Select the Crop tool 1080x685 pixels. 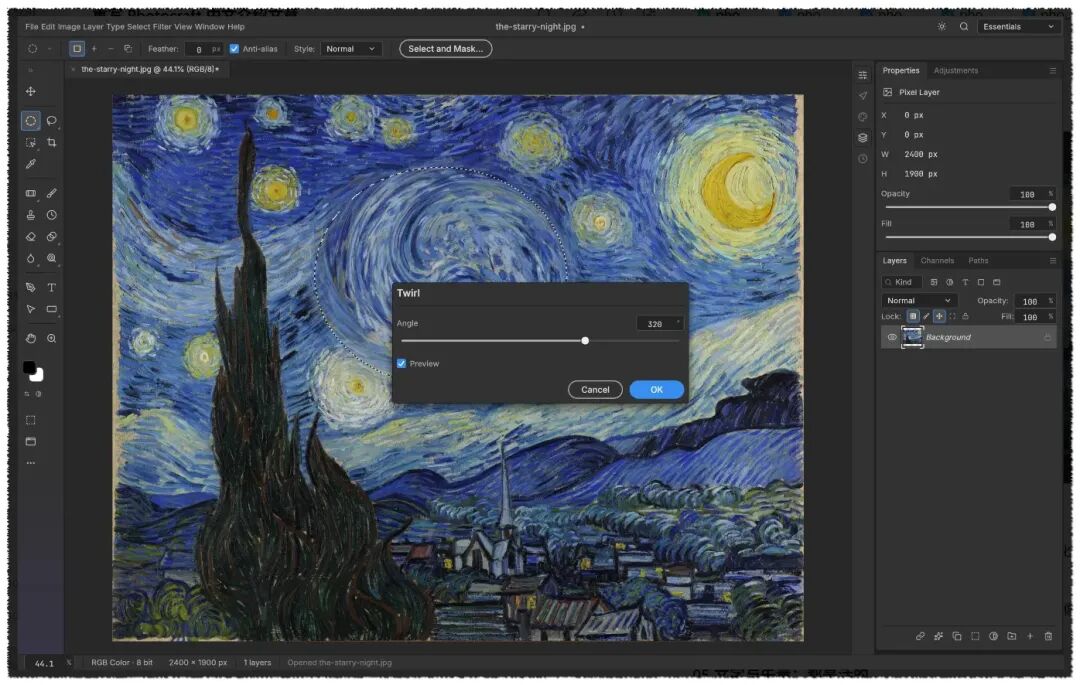(x=52, y=143)
